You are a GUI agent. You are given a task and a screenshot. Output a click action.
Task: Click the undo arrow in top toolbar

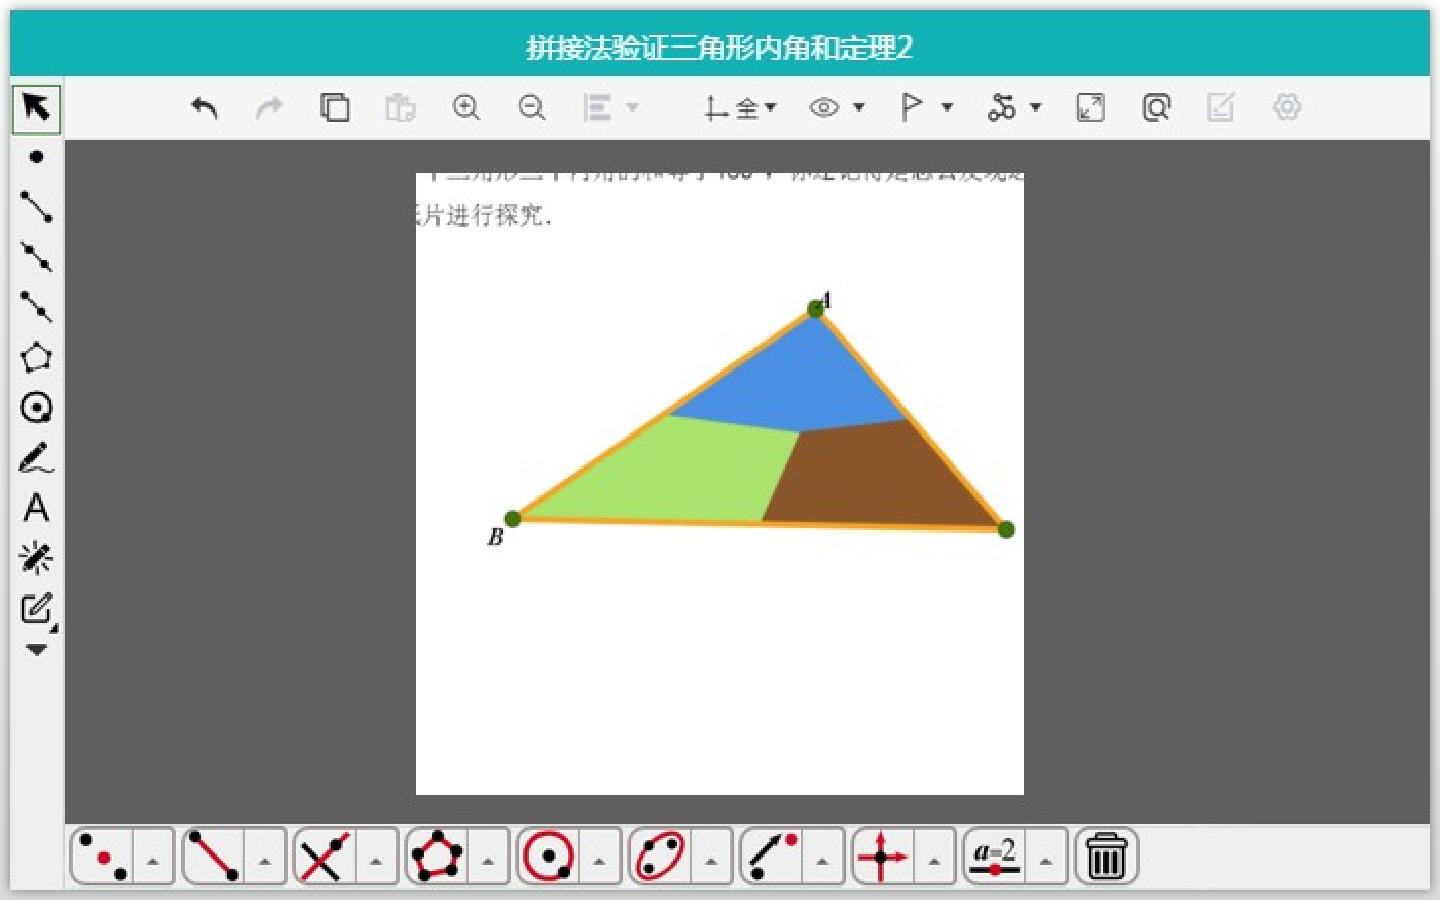click(204, 107)
